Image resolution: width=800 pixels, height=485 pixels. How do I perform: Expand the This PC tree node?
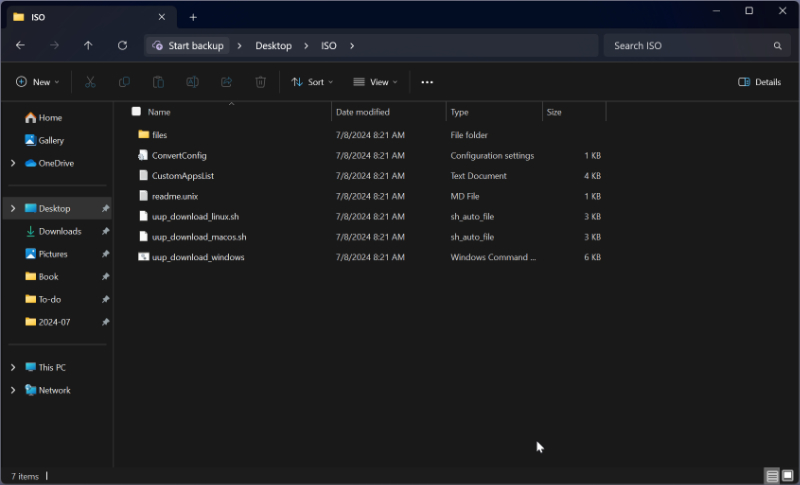click(x=12, y=367)
